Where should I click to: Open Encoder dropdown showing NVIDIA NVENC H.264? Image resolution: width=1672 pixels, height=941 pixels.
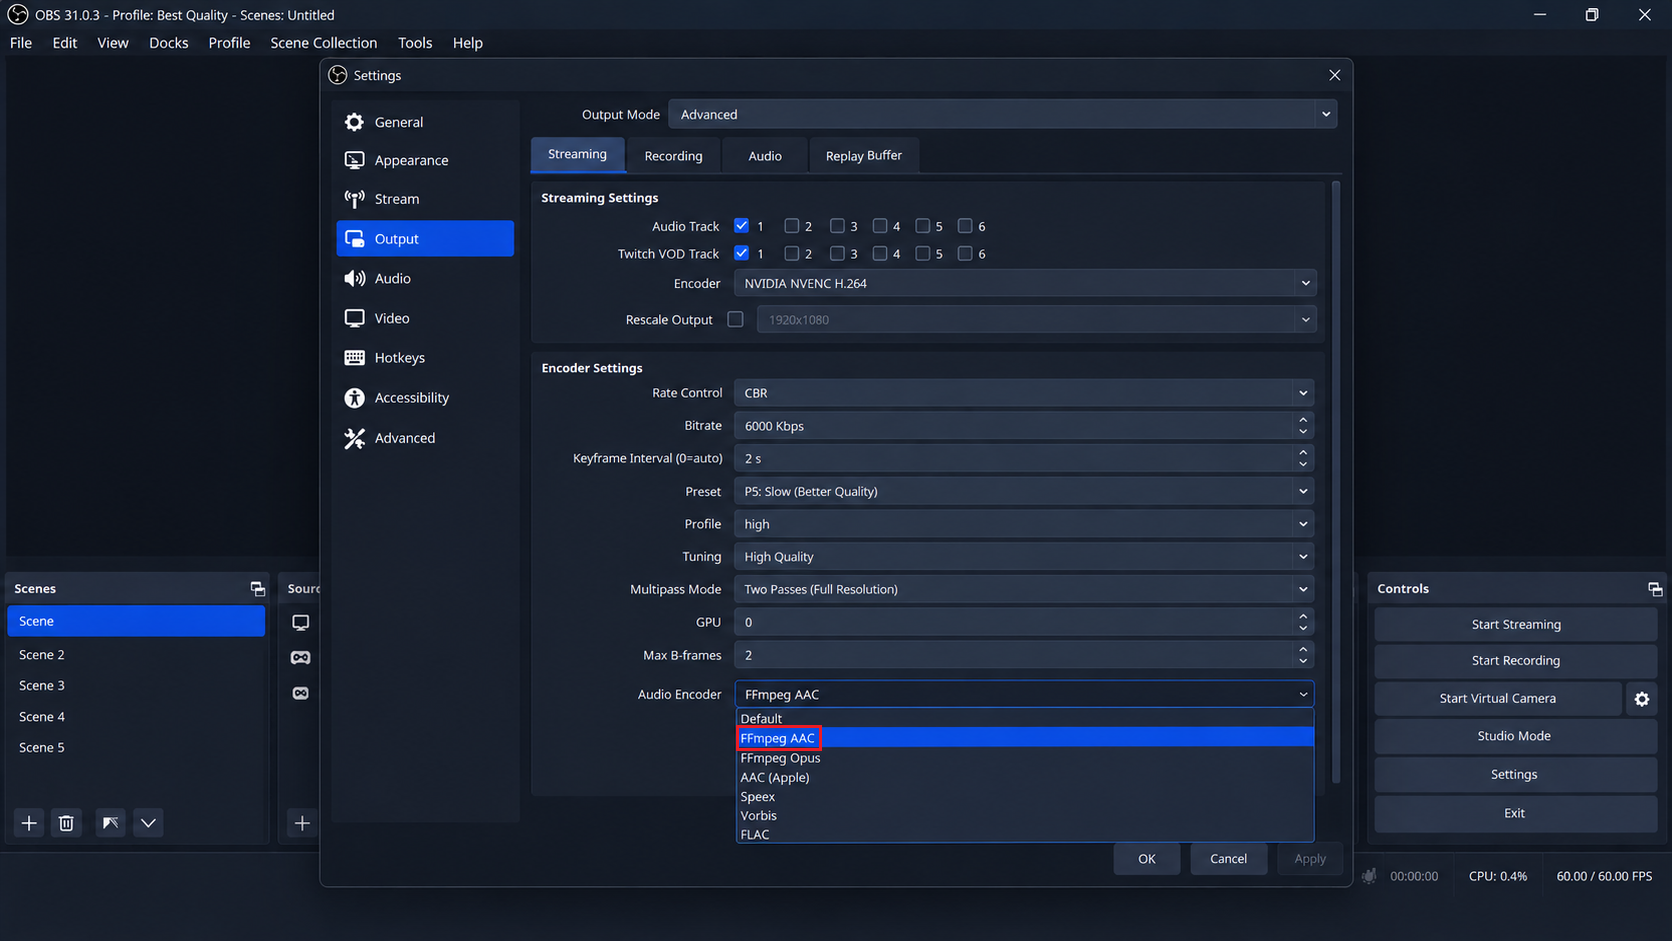click(x=1025, y=283)
